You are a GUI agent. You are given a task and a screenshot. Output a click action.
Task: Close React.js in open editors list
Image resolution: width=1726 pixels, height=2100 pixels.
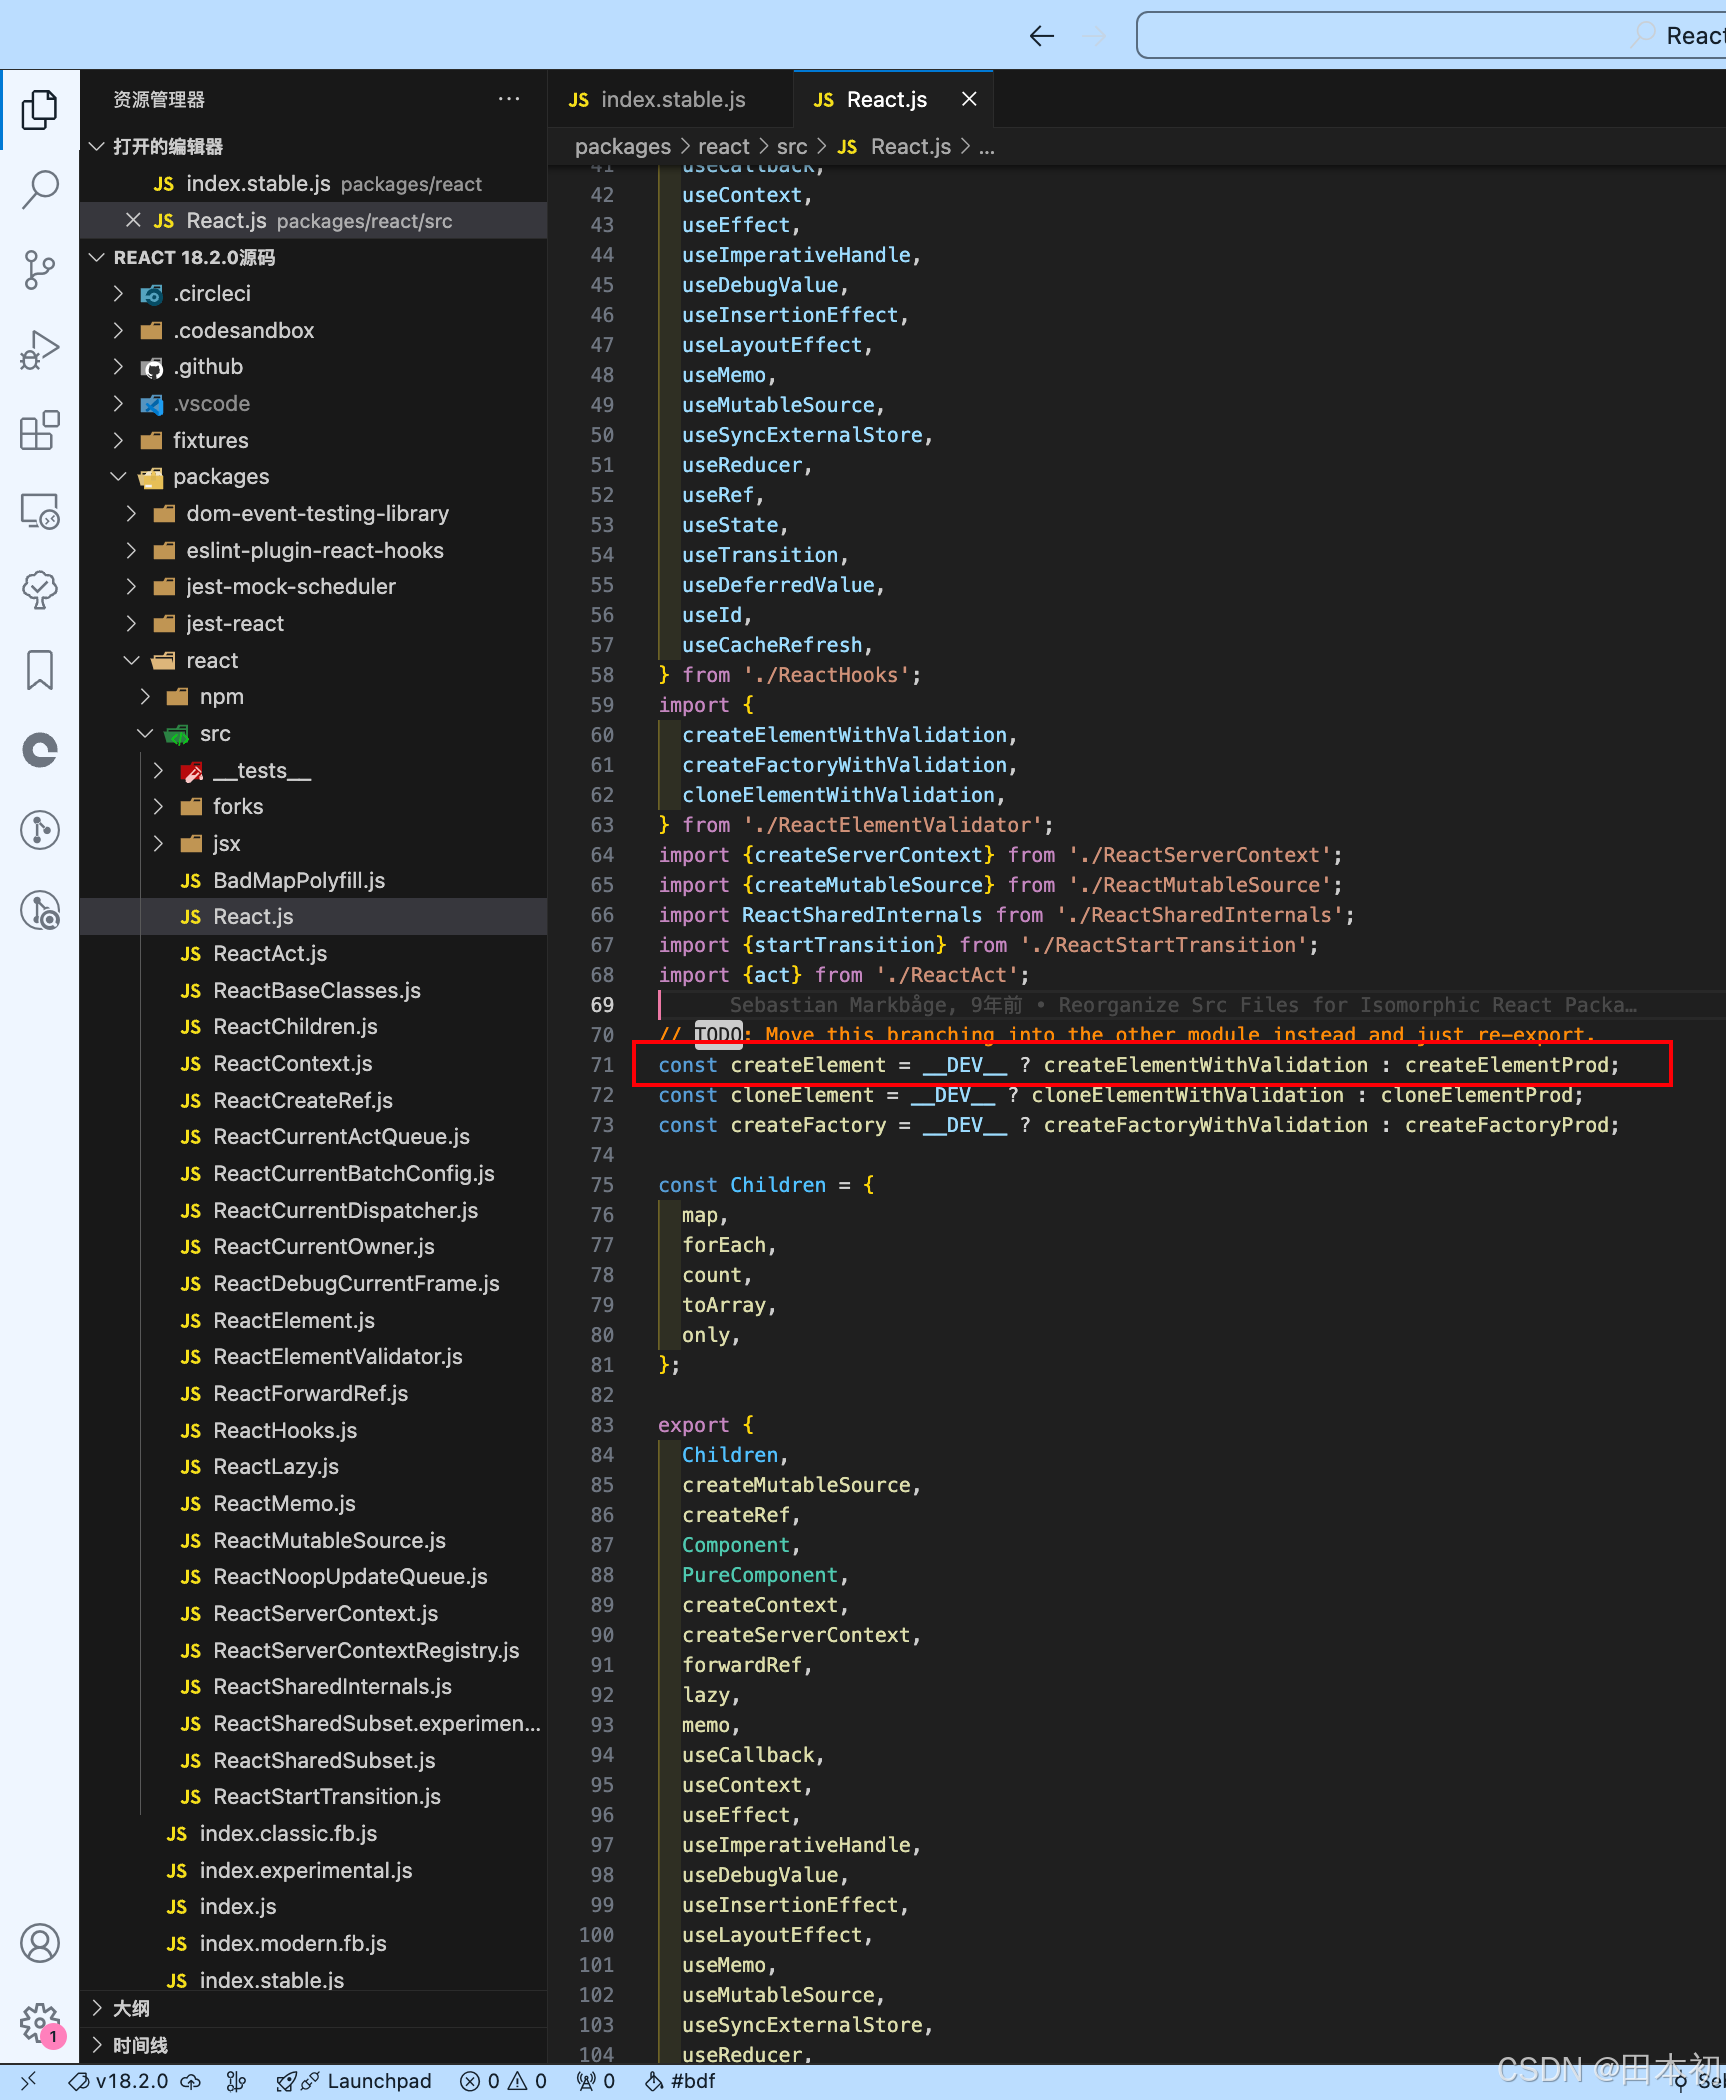(x=133, y=220)
